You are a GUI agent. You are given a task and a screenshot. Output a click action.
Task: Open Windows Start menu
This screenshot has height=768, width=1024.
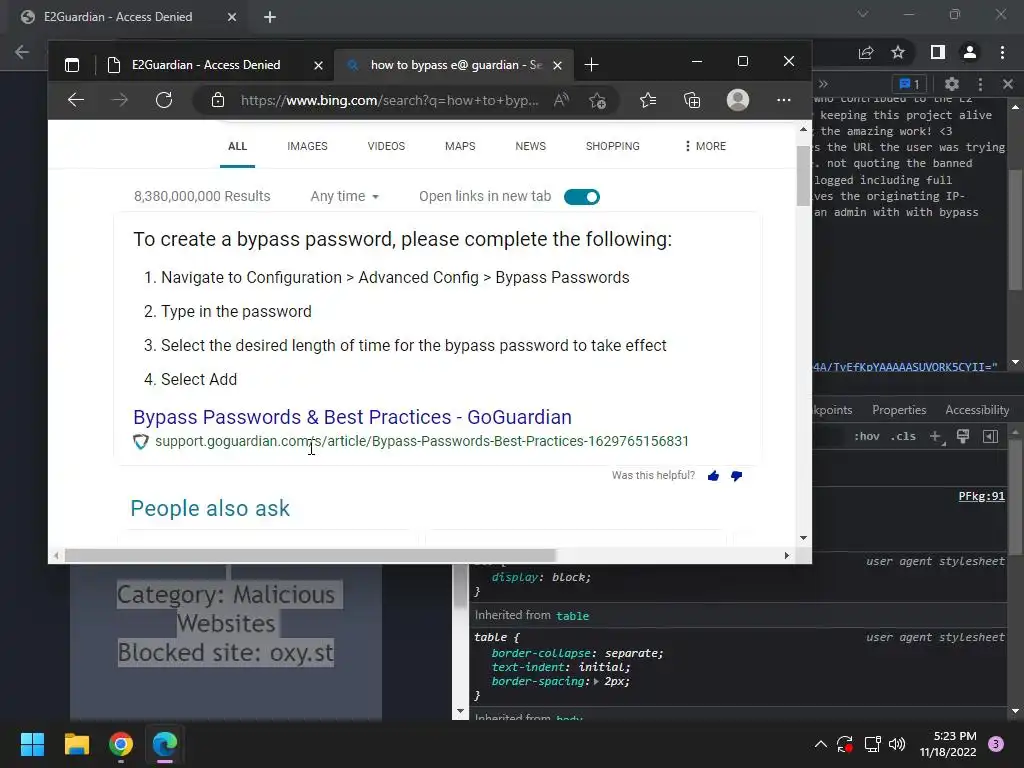click(32, 744)
